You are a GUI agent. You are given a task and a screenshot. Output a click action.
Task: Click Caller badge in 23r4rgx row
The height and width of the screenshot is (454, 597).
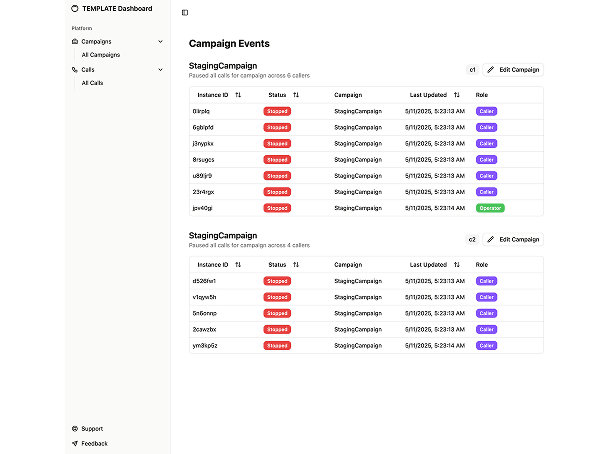tap(487, 192)
